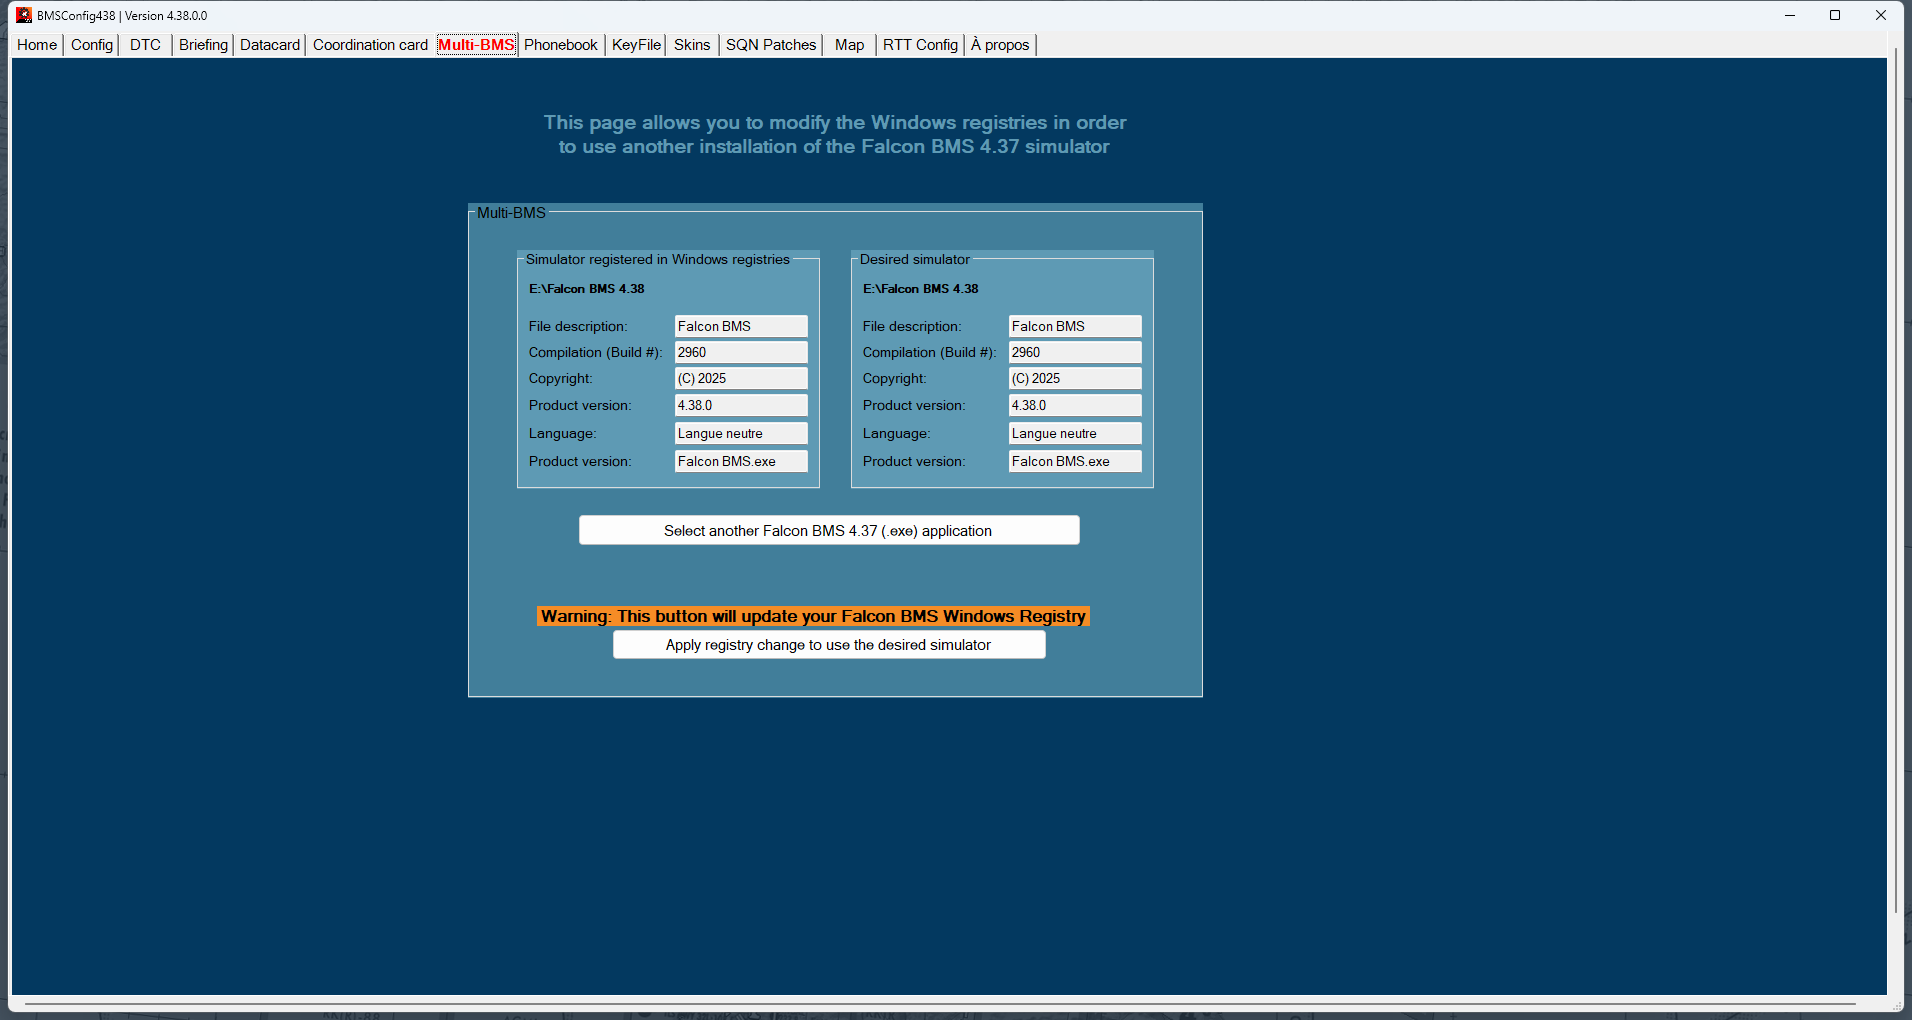Switch to the RTT Config tab
This screenshot has width=1912, height=1020.
click(920, 45)
